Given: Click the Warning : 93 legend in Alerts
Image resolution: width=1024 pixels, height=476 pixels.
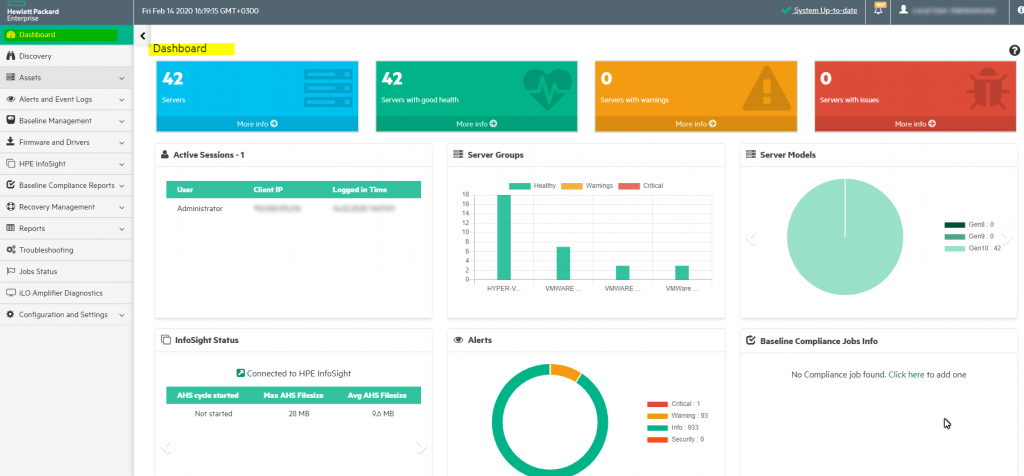Looking at the screenshot, I should pyautogui.click(x=678, y=416).
